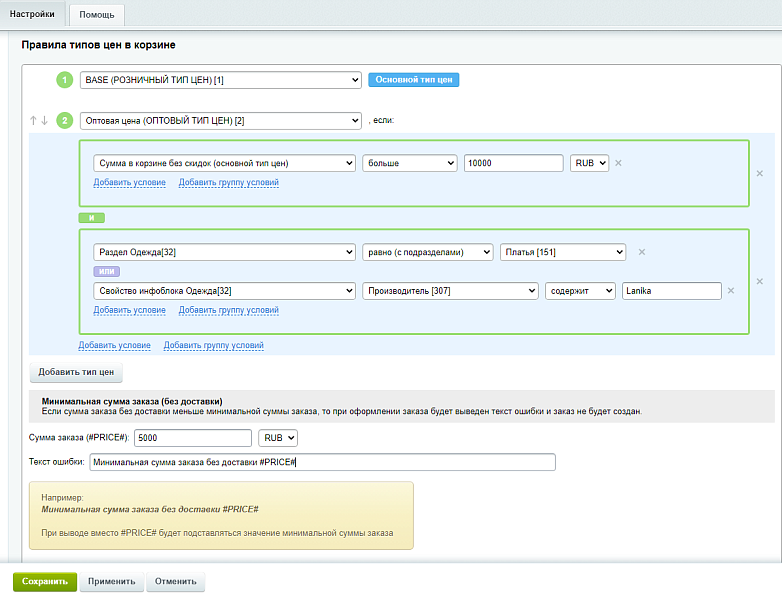
Task: Switch to the Помощь tab
Action: 97,14
